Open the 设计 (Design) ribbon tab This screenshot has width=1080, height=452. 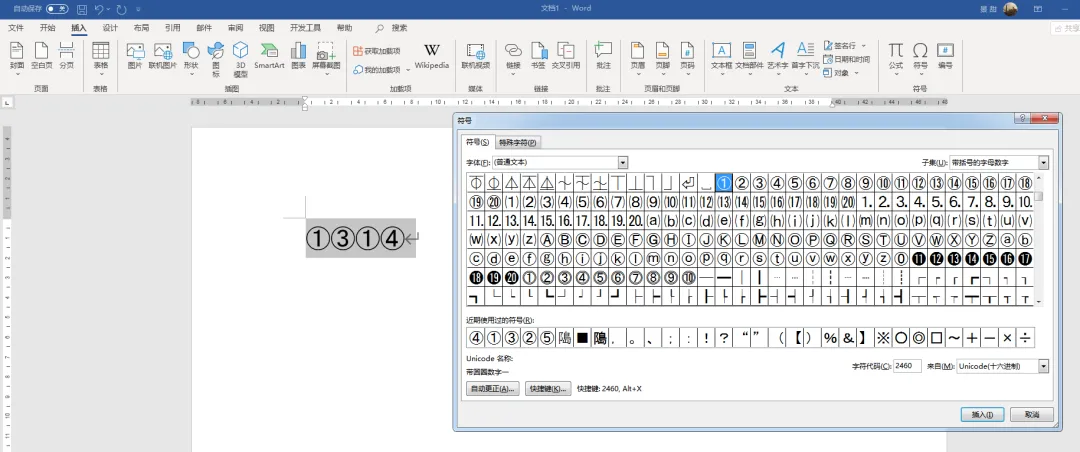[x=110, y=28]
